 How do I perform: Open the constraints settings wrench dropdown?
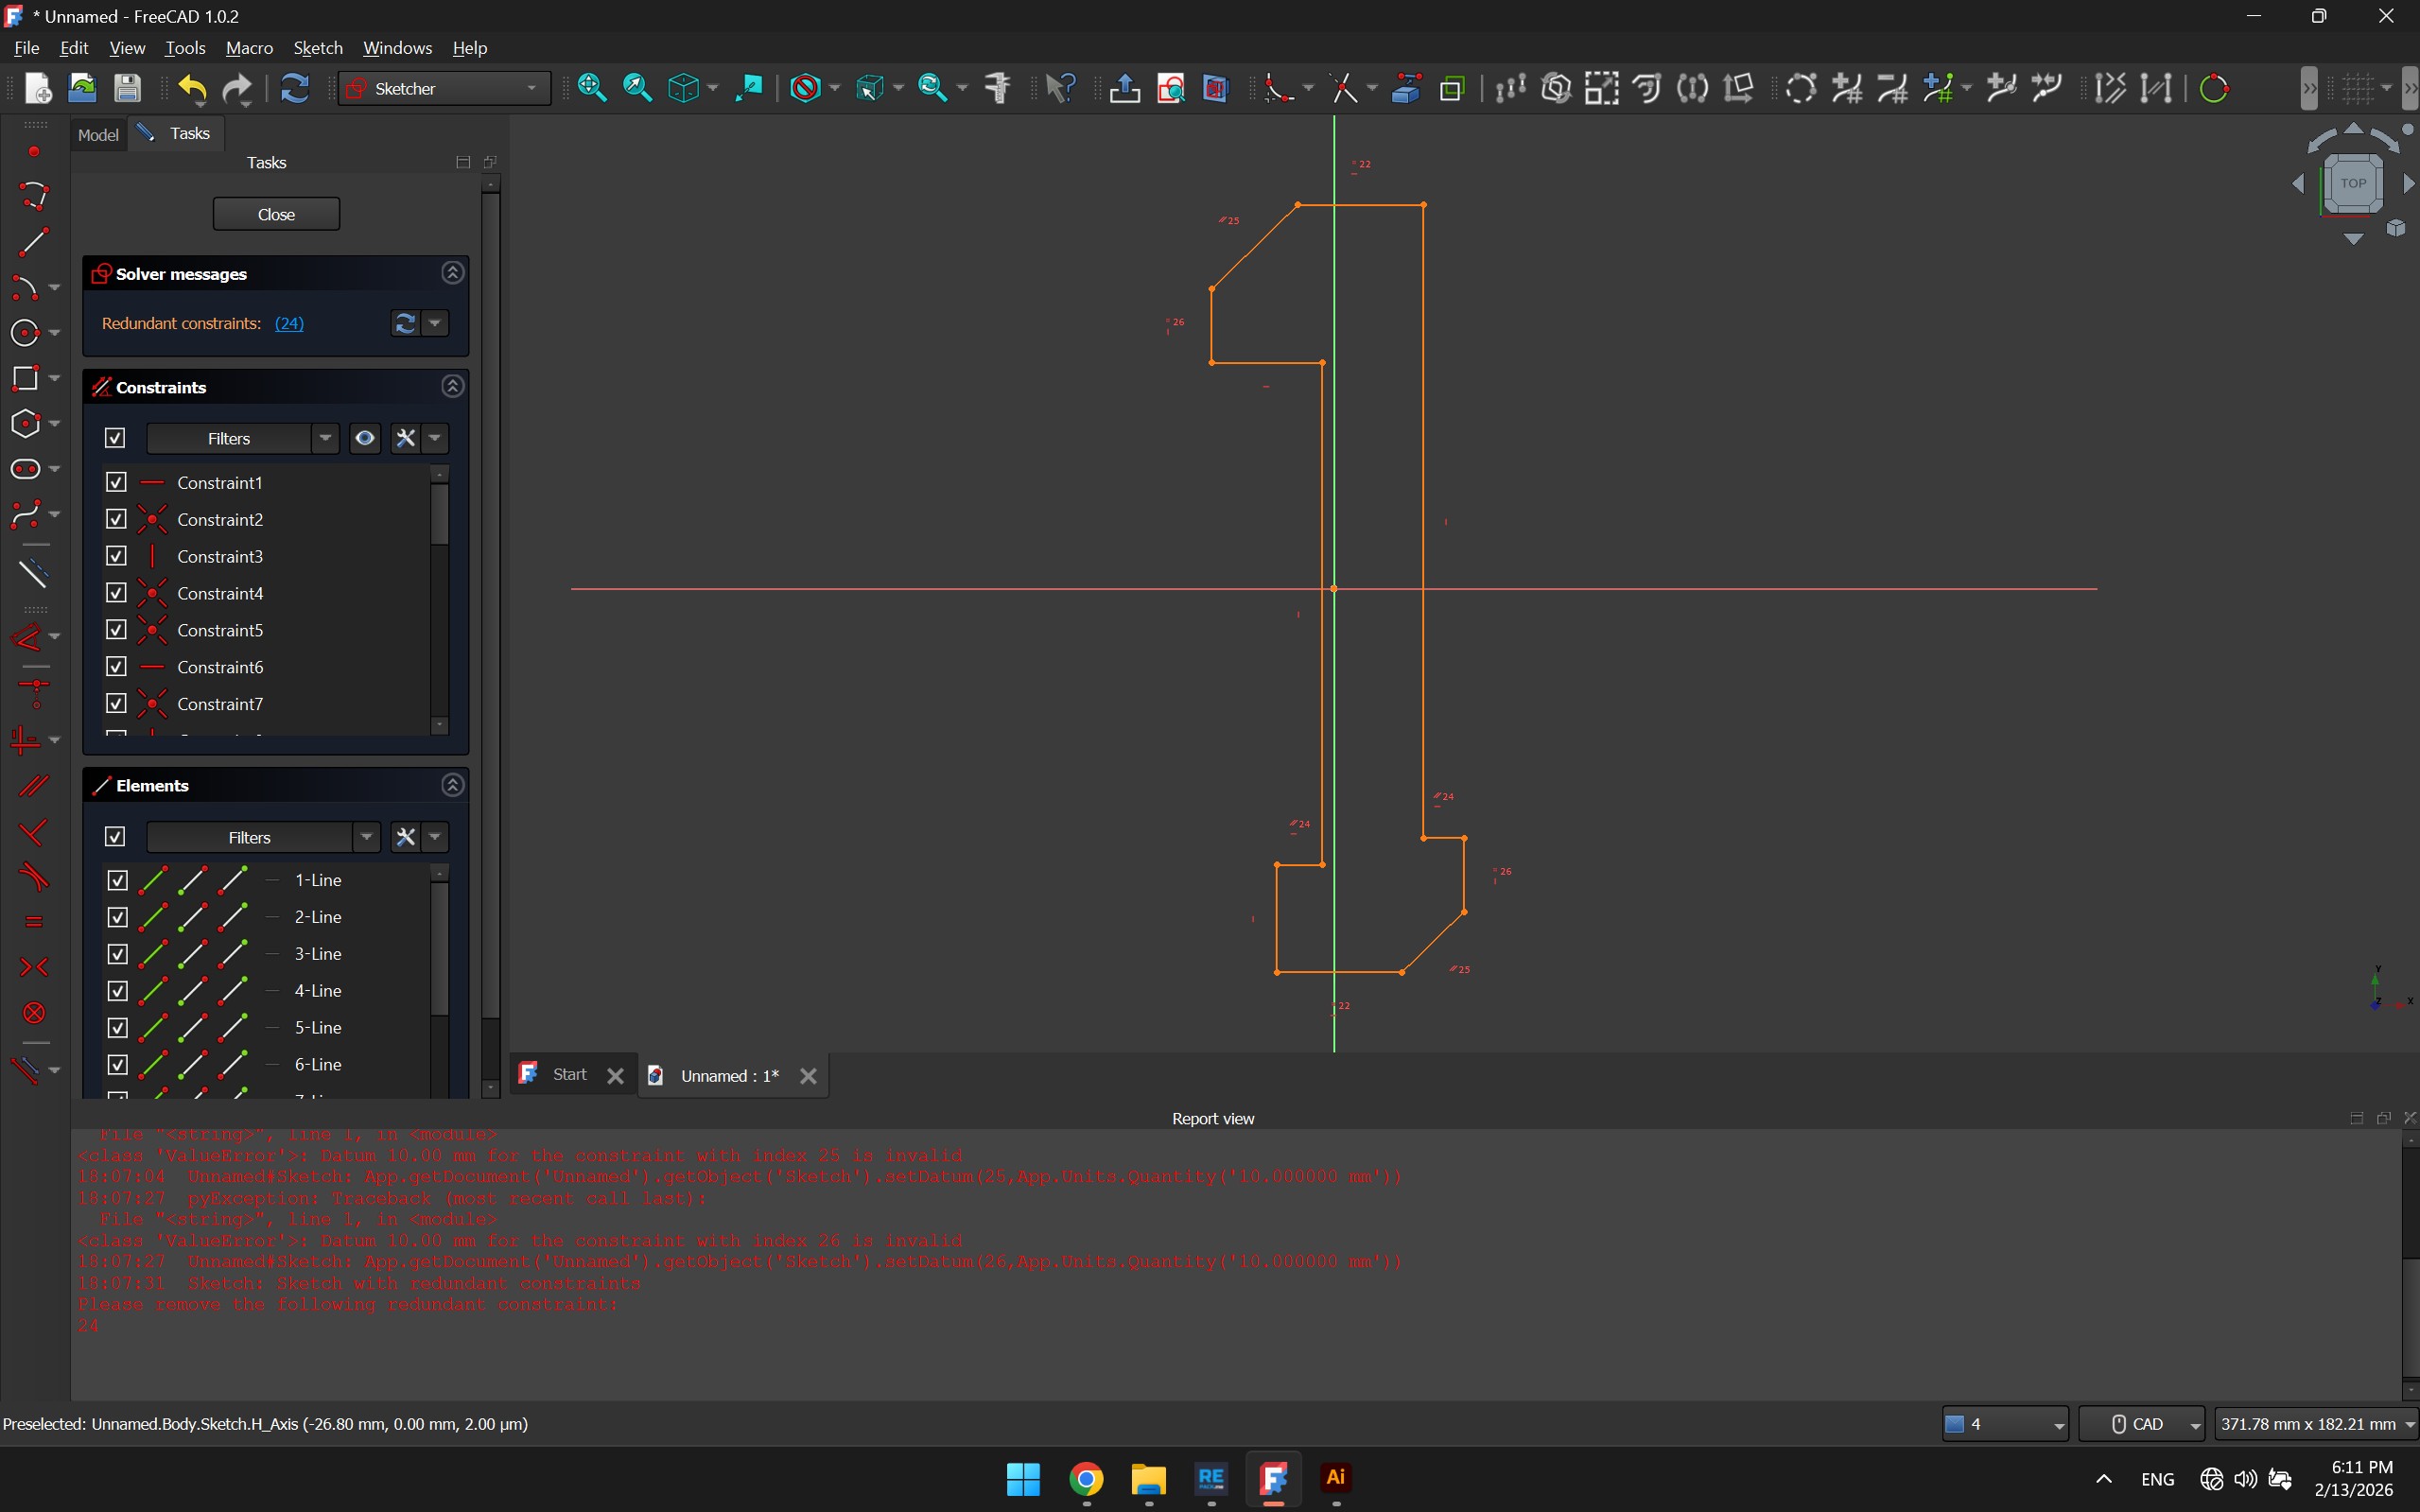pos(436,438)
